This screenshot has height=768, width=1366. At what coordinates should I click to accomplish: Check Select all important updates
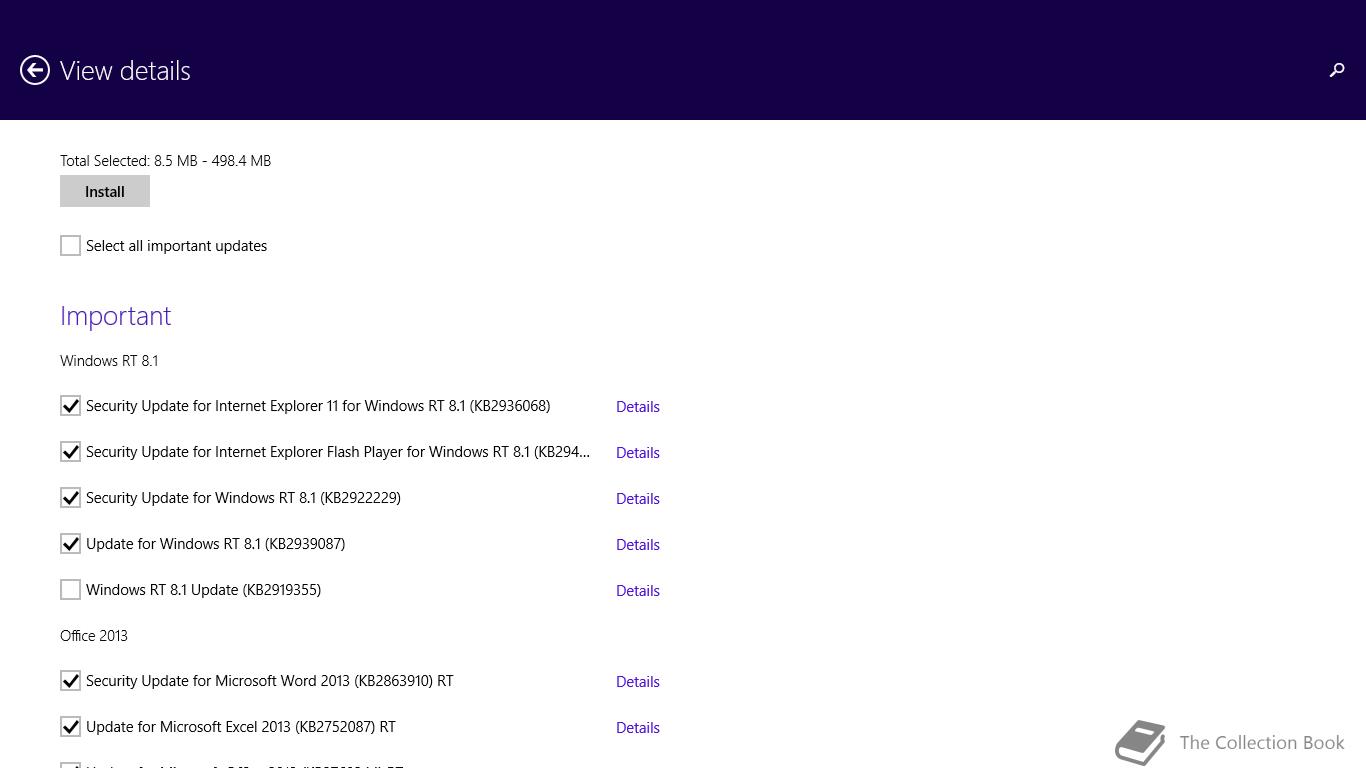(x=70, y=246)
